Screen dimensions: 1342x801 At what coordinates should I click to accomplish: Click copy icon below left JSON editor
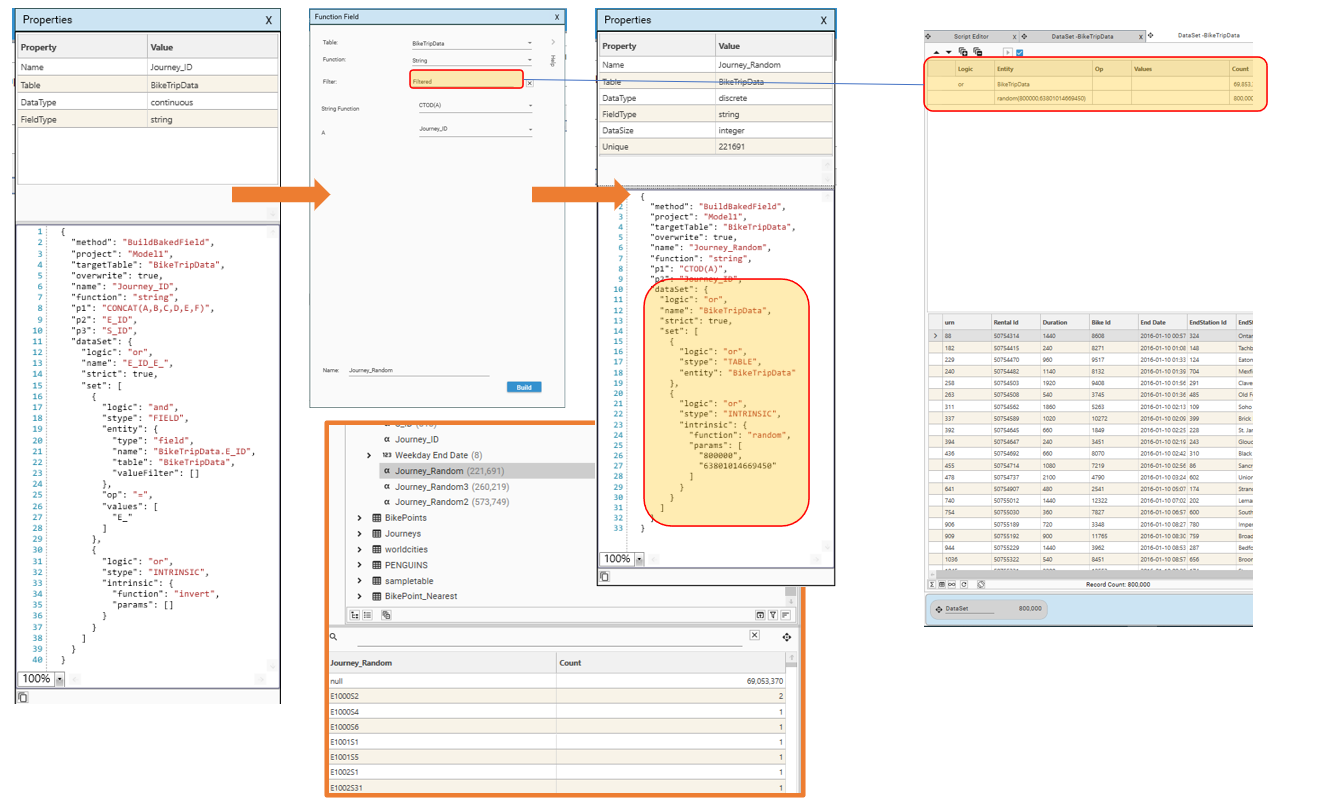pyautogui.click(x=23, y=697)
